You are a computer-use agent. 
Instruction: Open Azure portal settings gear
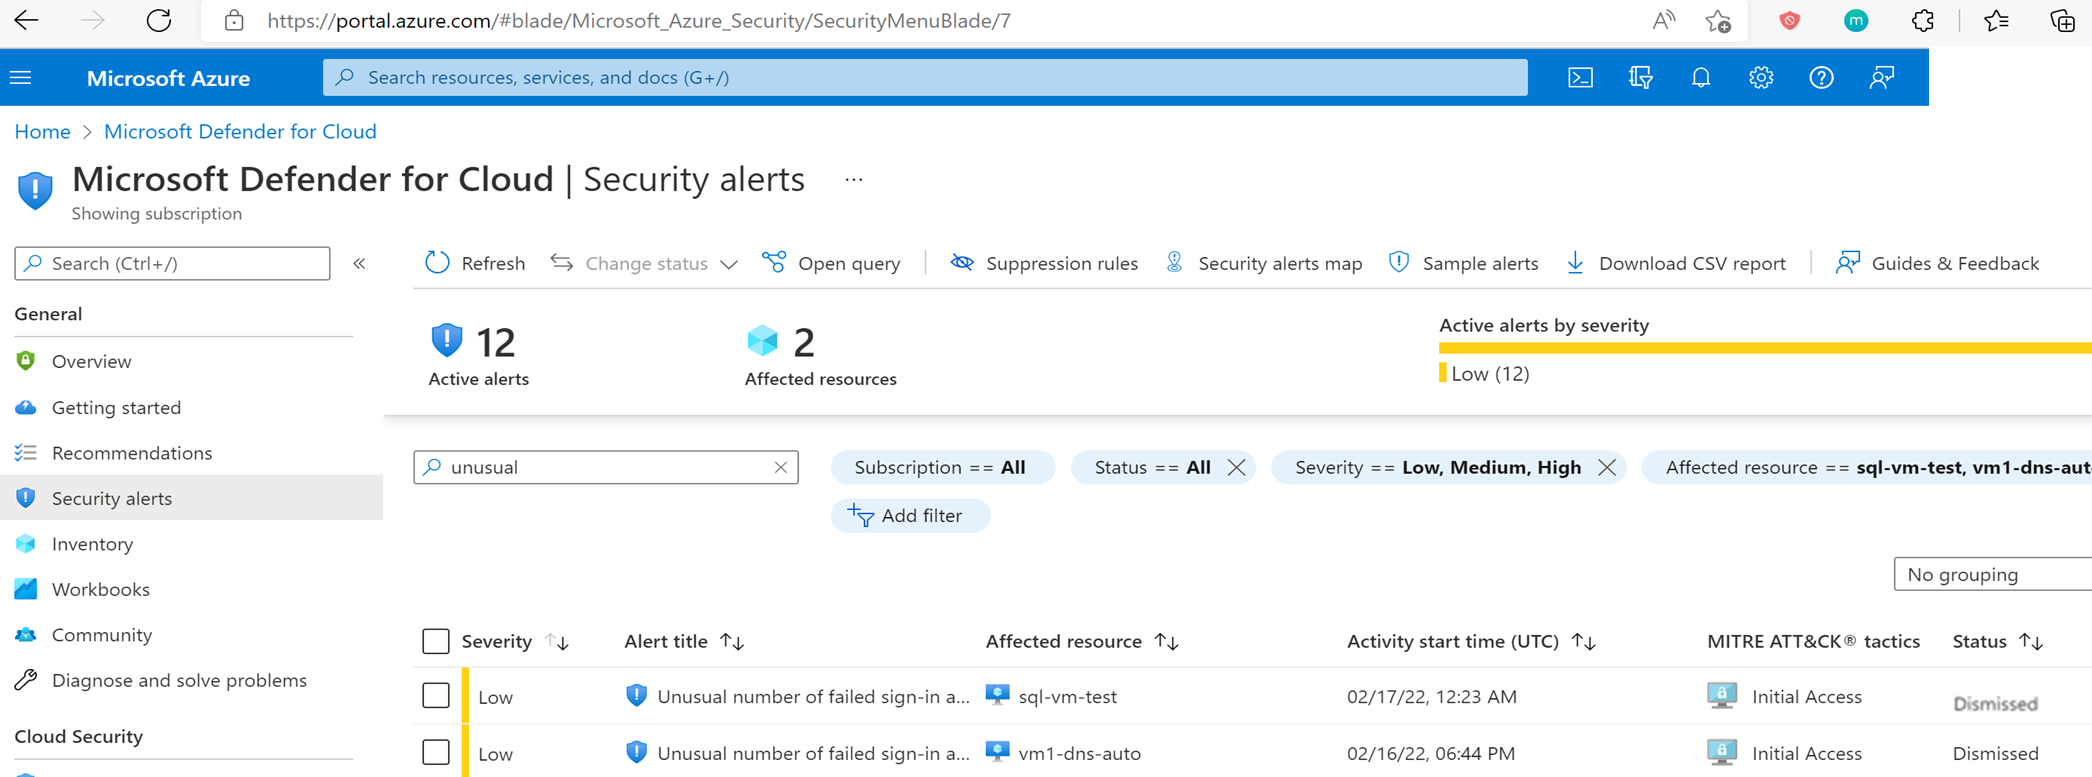(x=1761, y=78)
